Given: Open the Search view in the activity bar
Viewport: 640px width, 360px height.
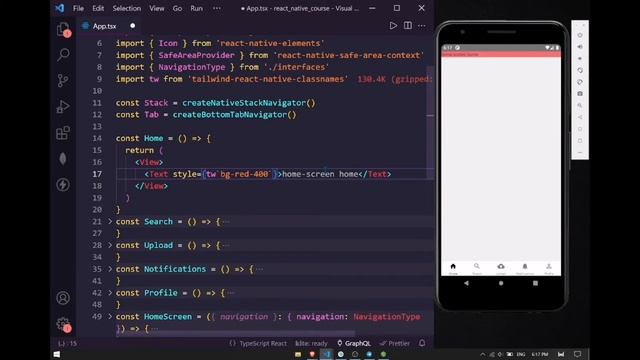Looking at the screenshot, I should (x=63, y=54).
